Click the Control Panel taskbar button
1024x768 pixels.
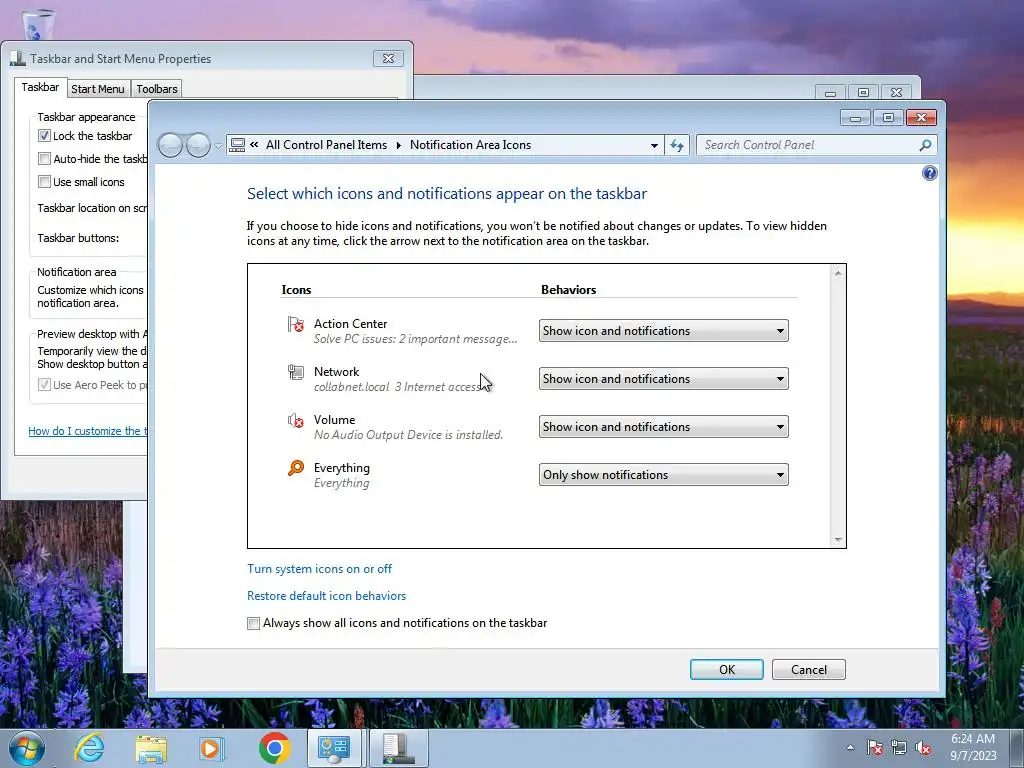click(335, 748)
